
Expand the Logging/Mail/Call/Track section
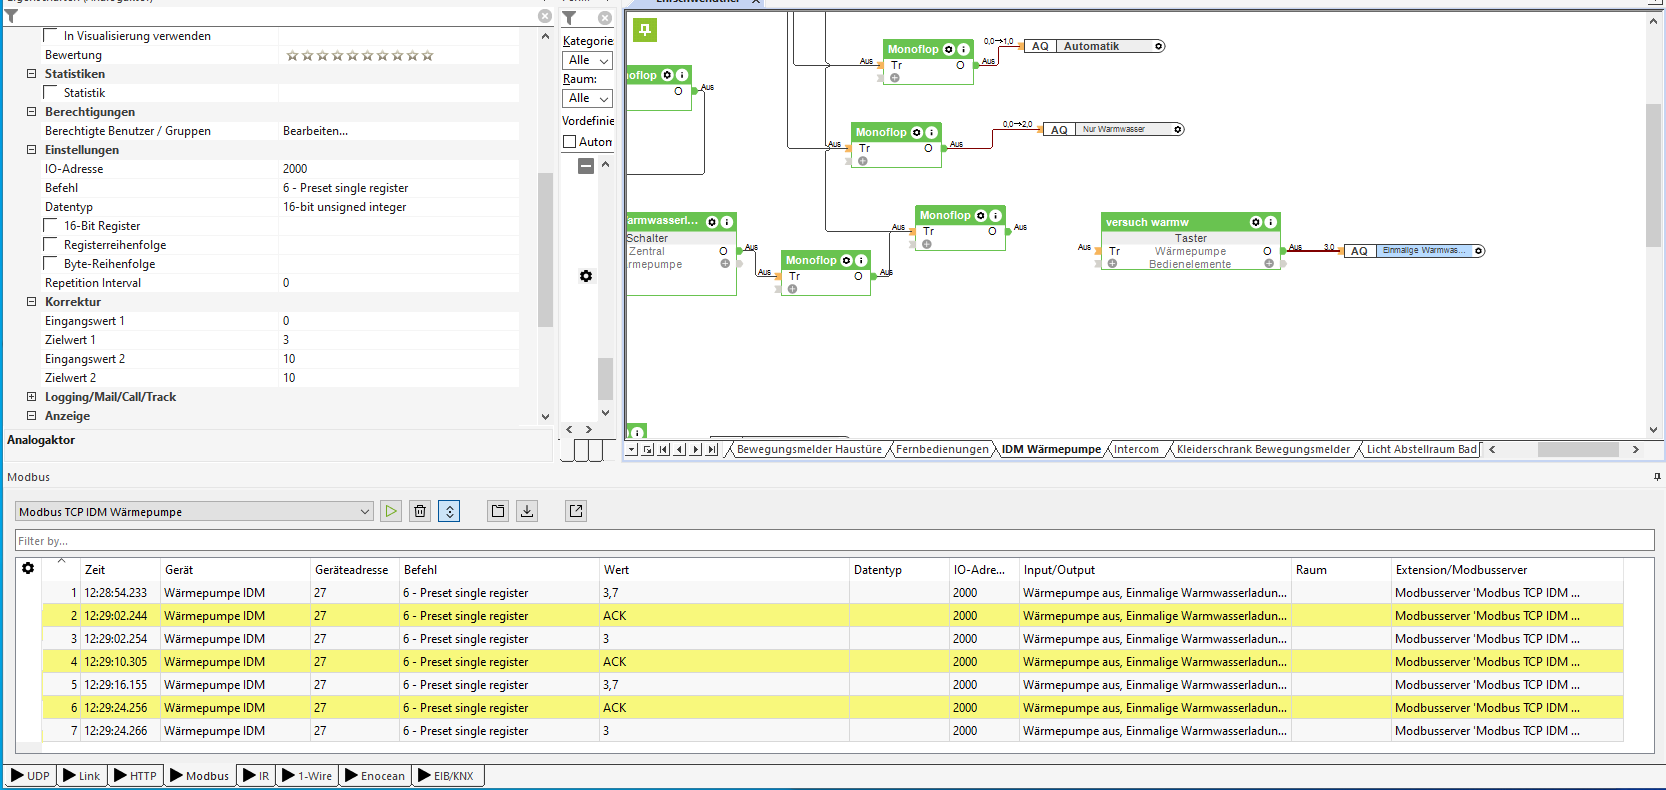(31, 397)
